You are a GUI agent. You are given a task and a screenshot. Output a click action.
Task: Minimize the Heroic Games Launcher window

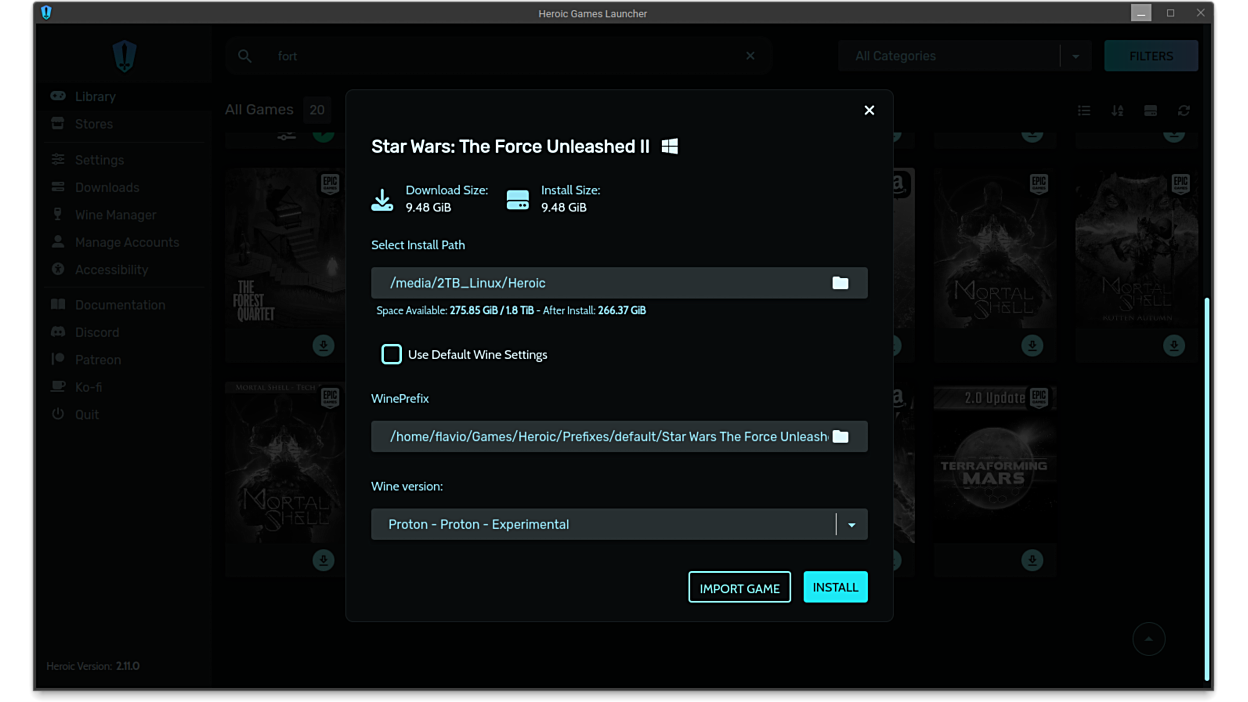[x=1141, y=13]
